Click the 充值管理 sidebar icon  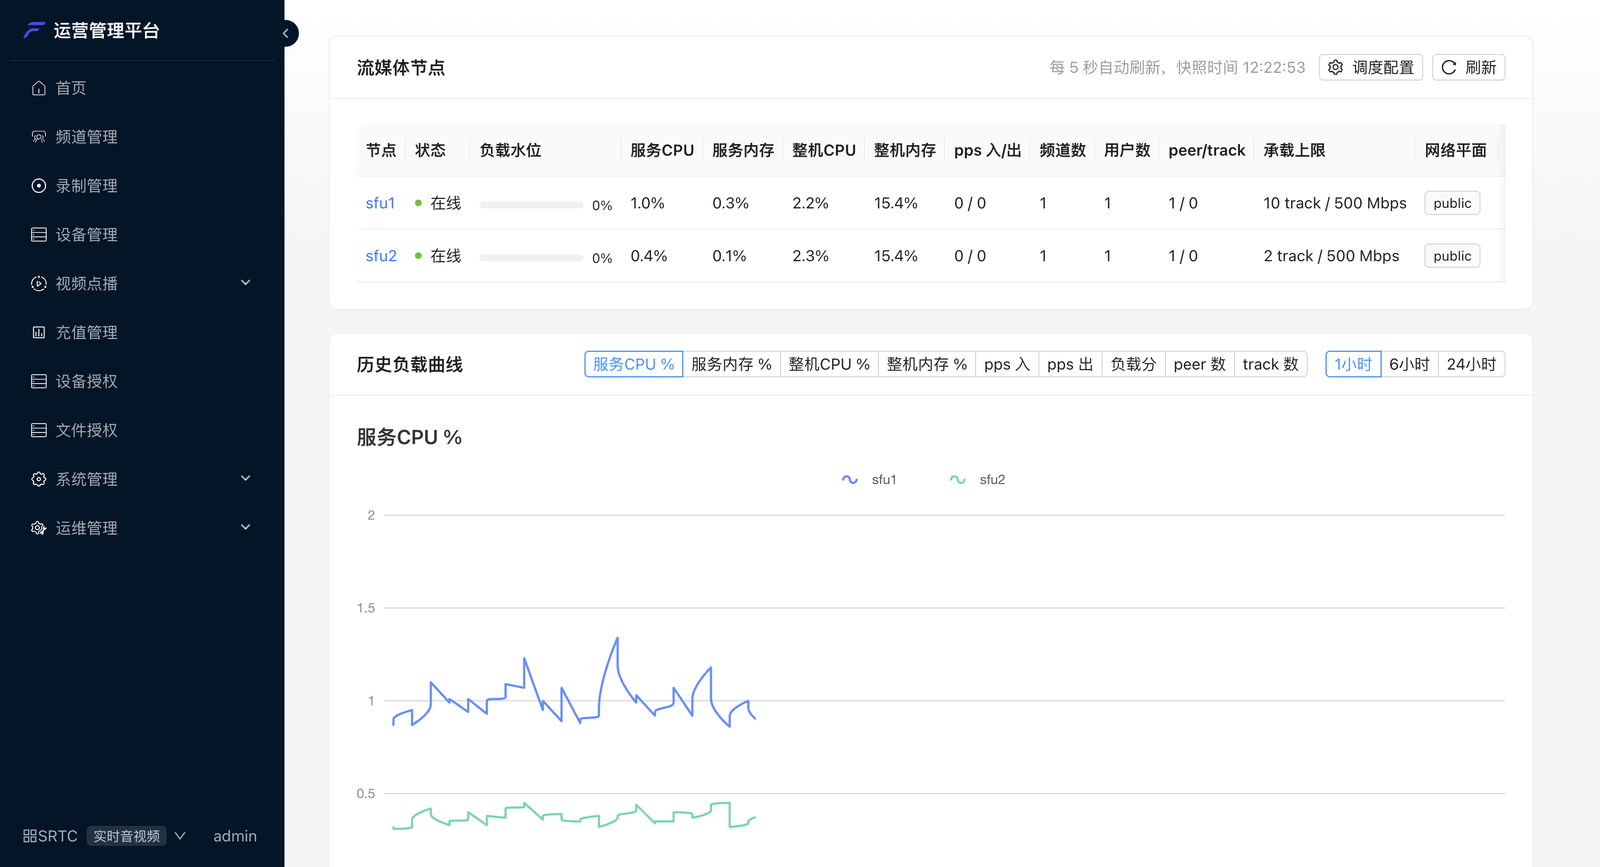click(39, 332)
